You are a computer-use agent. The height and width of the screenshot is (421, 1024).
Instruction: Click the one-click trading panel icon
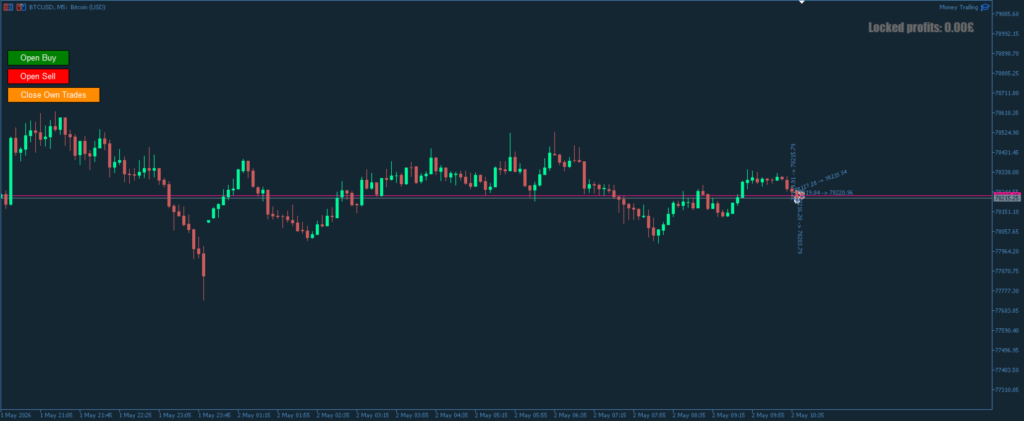[8, 7]
